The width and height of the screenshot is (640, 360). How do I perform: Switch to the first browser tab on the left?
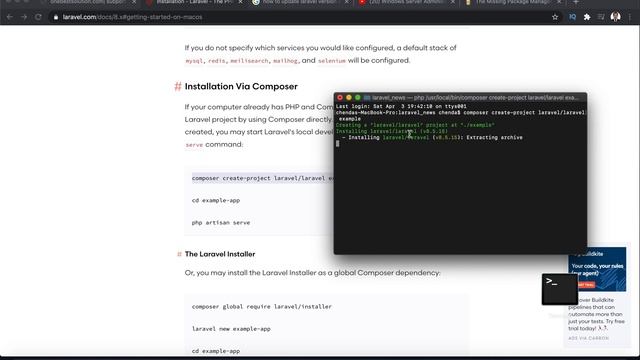coord(88,2)
